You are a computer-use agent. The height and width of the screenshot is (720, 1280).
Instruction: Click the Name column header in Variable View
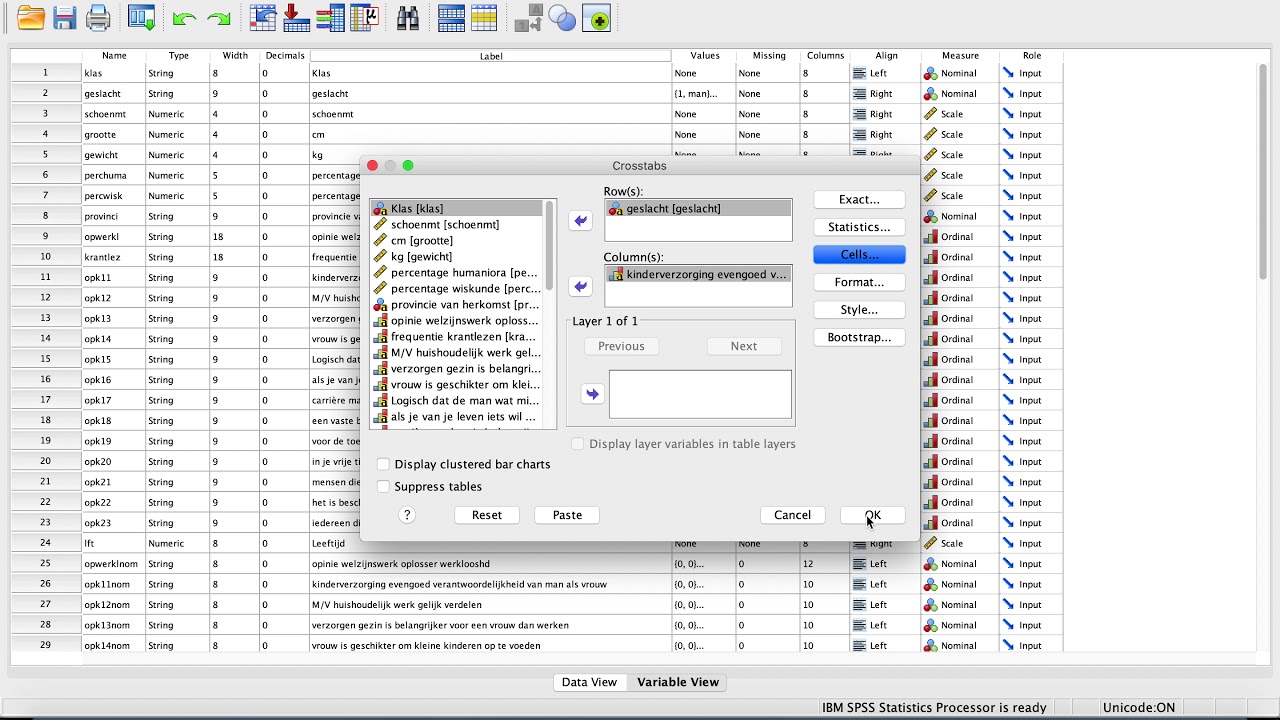pos(114,56)
